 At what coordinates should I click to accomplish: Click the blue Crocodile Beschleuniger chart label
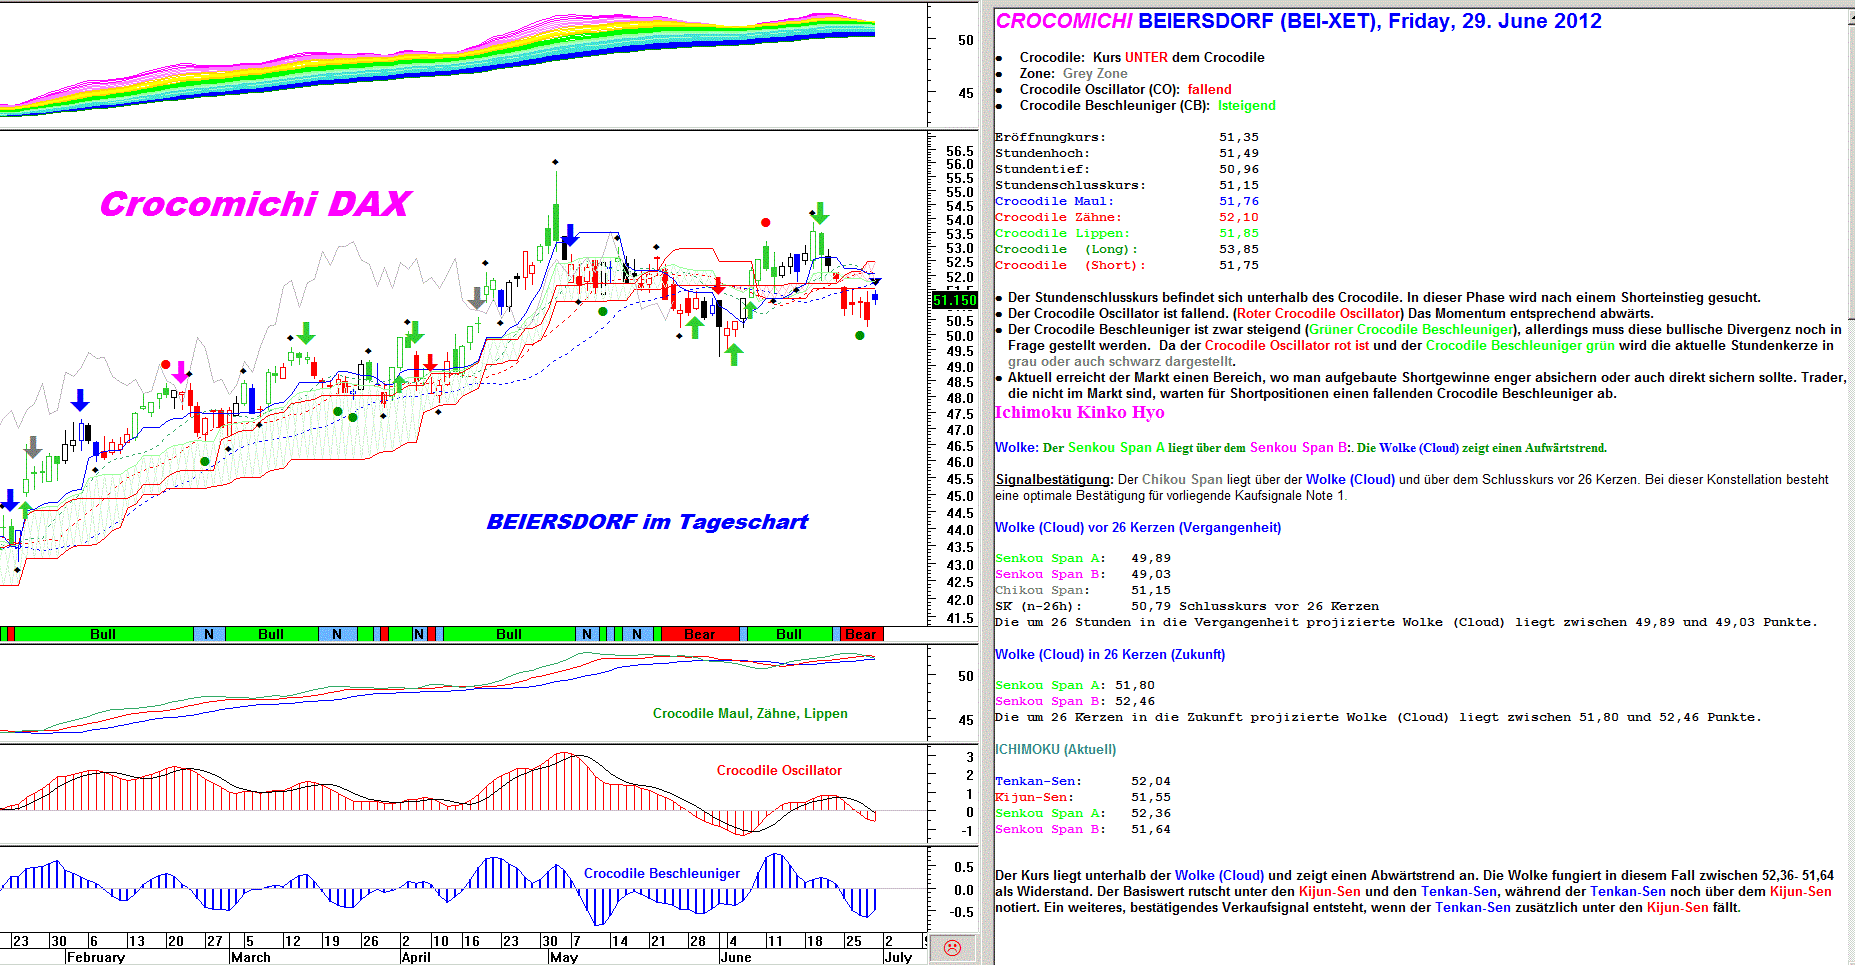coord(661,873)
